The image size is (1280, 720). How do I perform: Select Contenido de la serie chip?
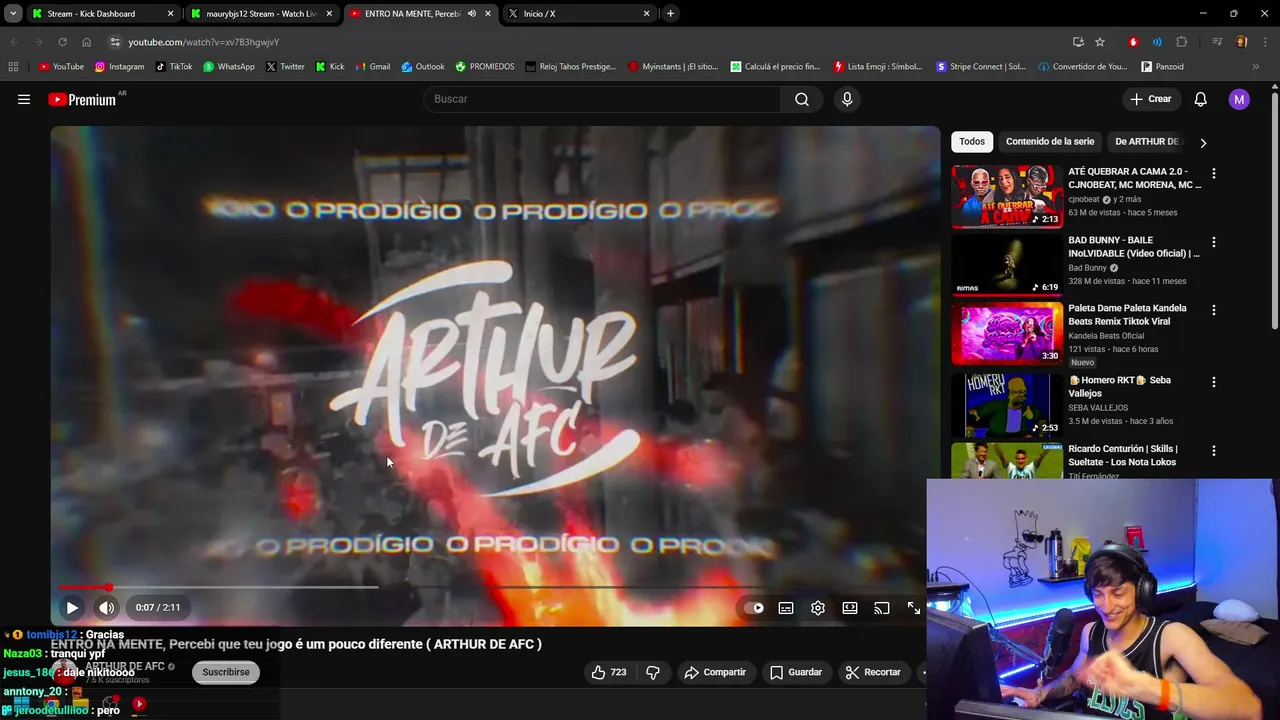coord(1050,142)
